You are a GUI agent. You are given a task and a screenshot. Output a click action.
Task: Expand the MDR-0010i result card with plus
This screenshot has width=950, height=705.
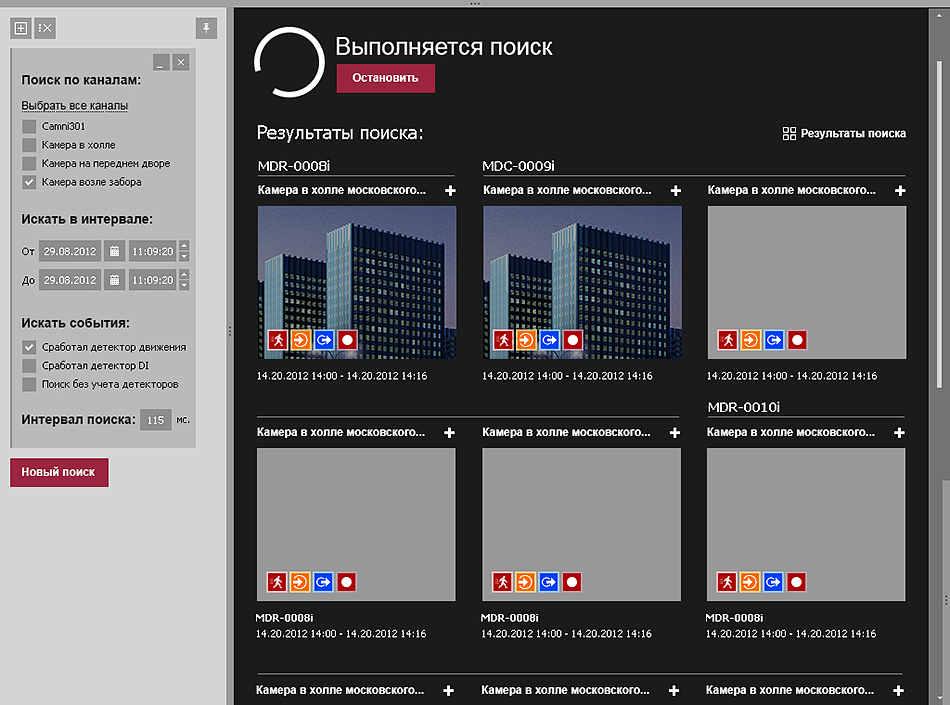tap(899, 433)
